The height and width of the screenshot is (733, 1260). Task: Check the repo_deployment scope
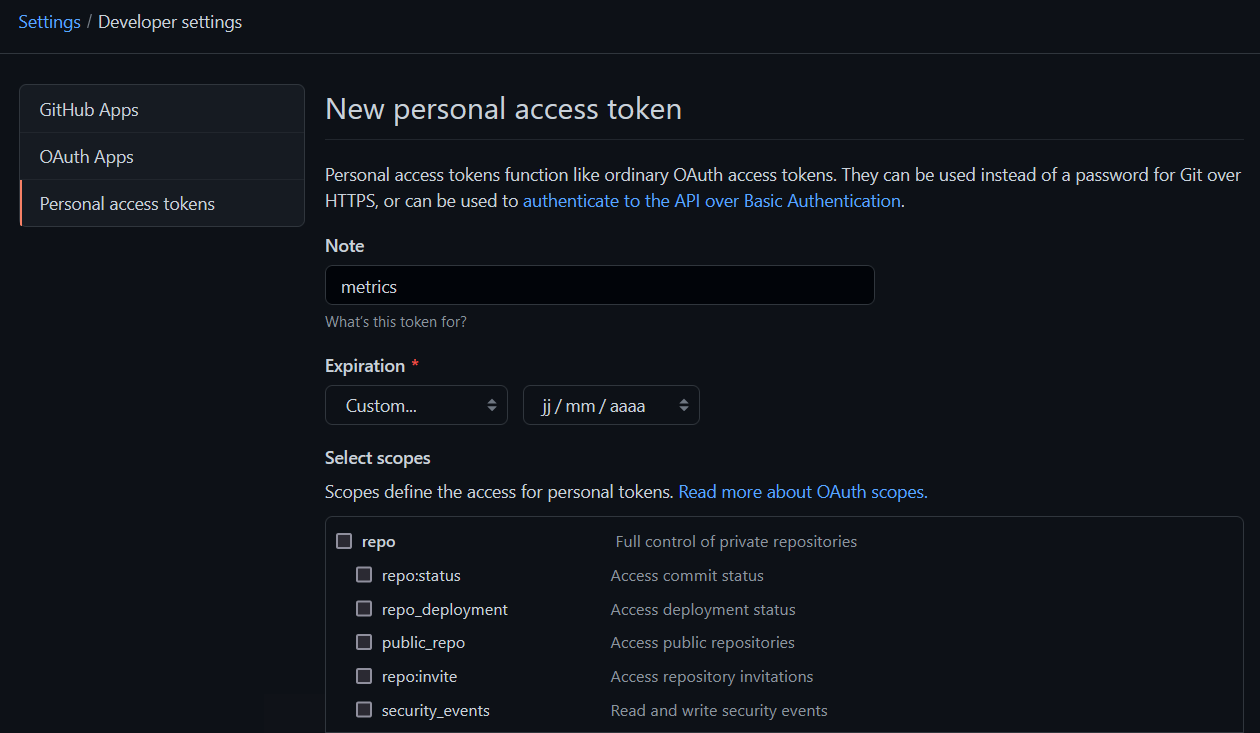point(364,608)
